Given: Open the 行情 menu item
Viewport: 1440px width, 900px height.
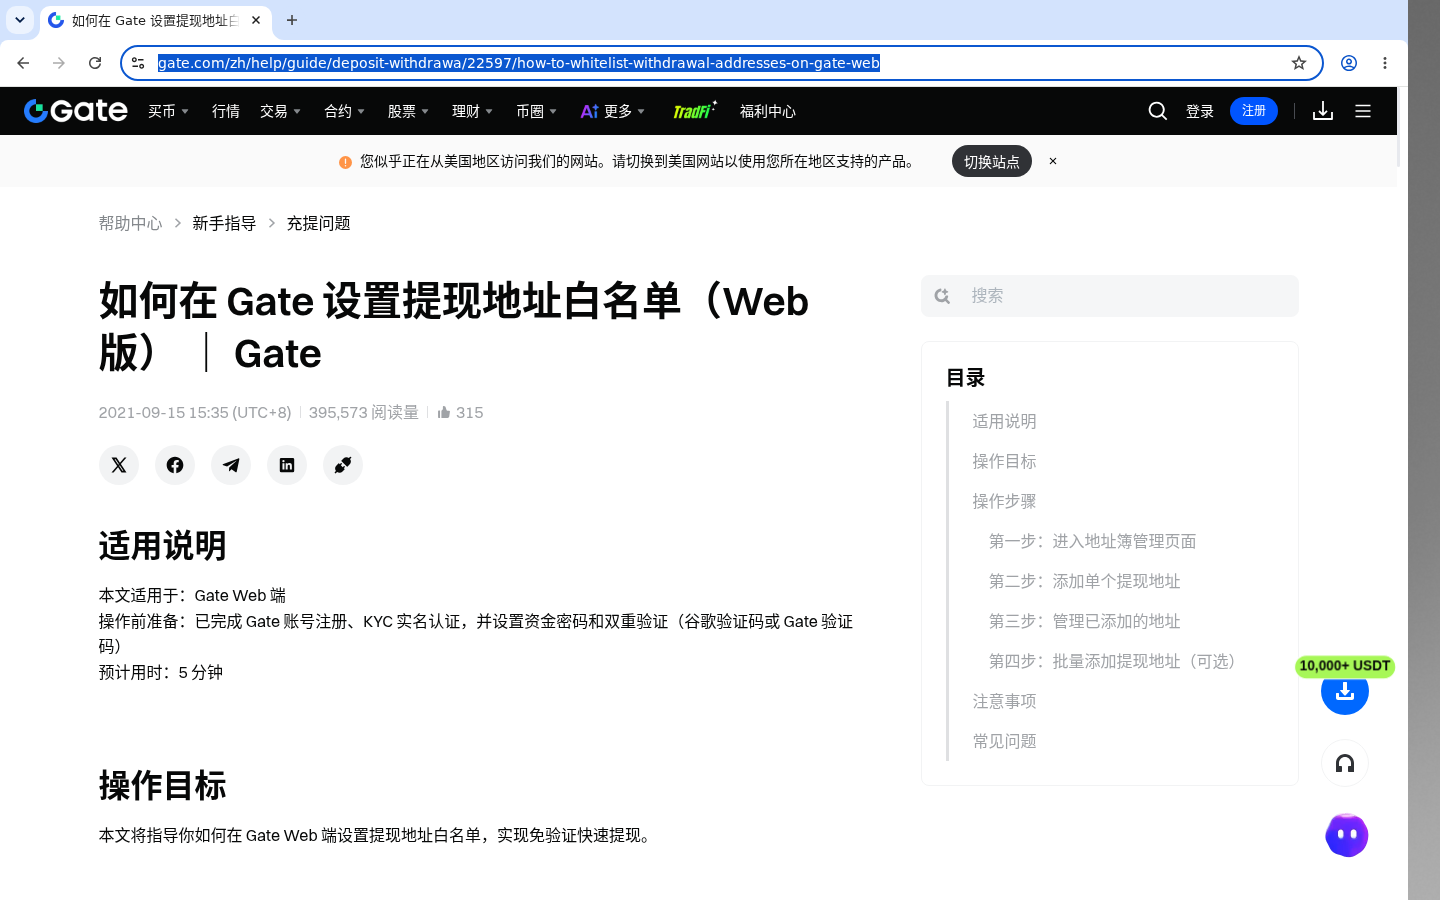Looking at the screenshot, I should click(x=226, y=111).
